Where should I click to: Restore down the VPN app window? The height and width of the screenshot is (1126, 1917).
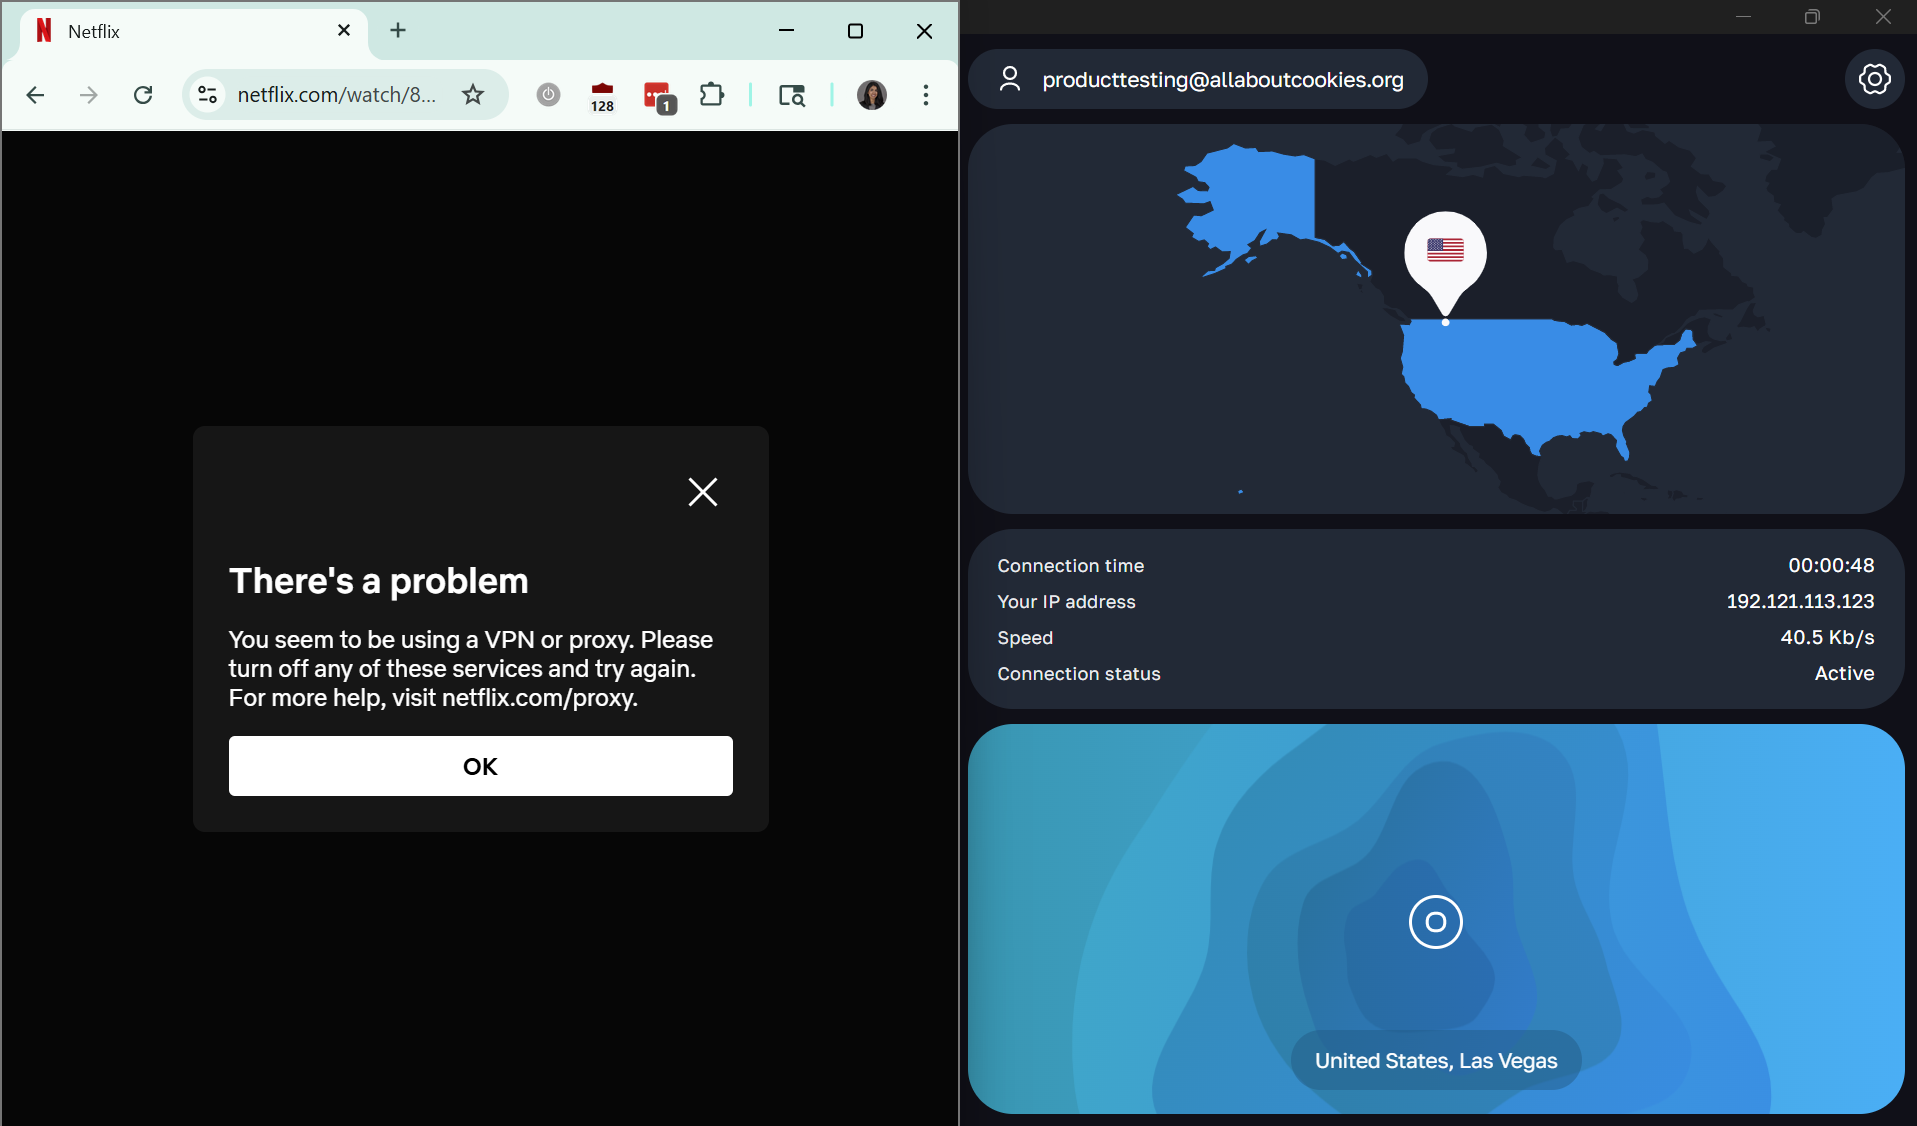point(1812,17)
